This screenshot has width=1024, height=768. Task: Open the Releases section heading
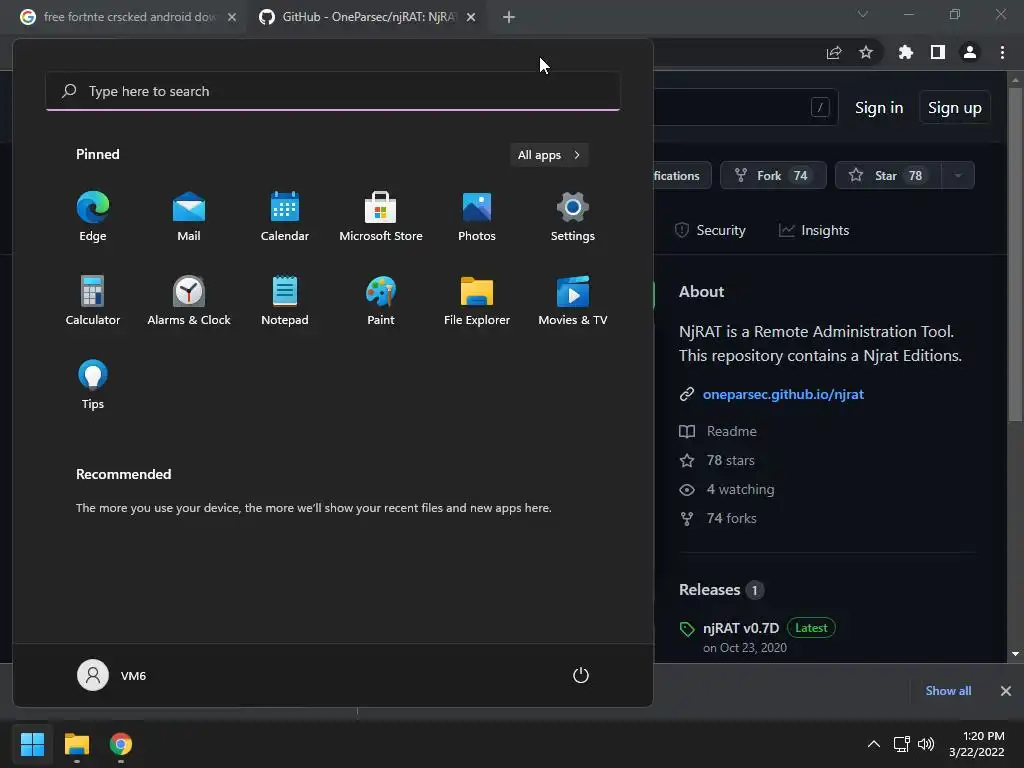[709, 590]
